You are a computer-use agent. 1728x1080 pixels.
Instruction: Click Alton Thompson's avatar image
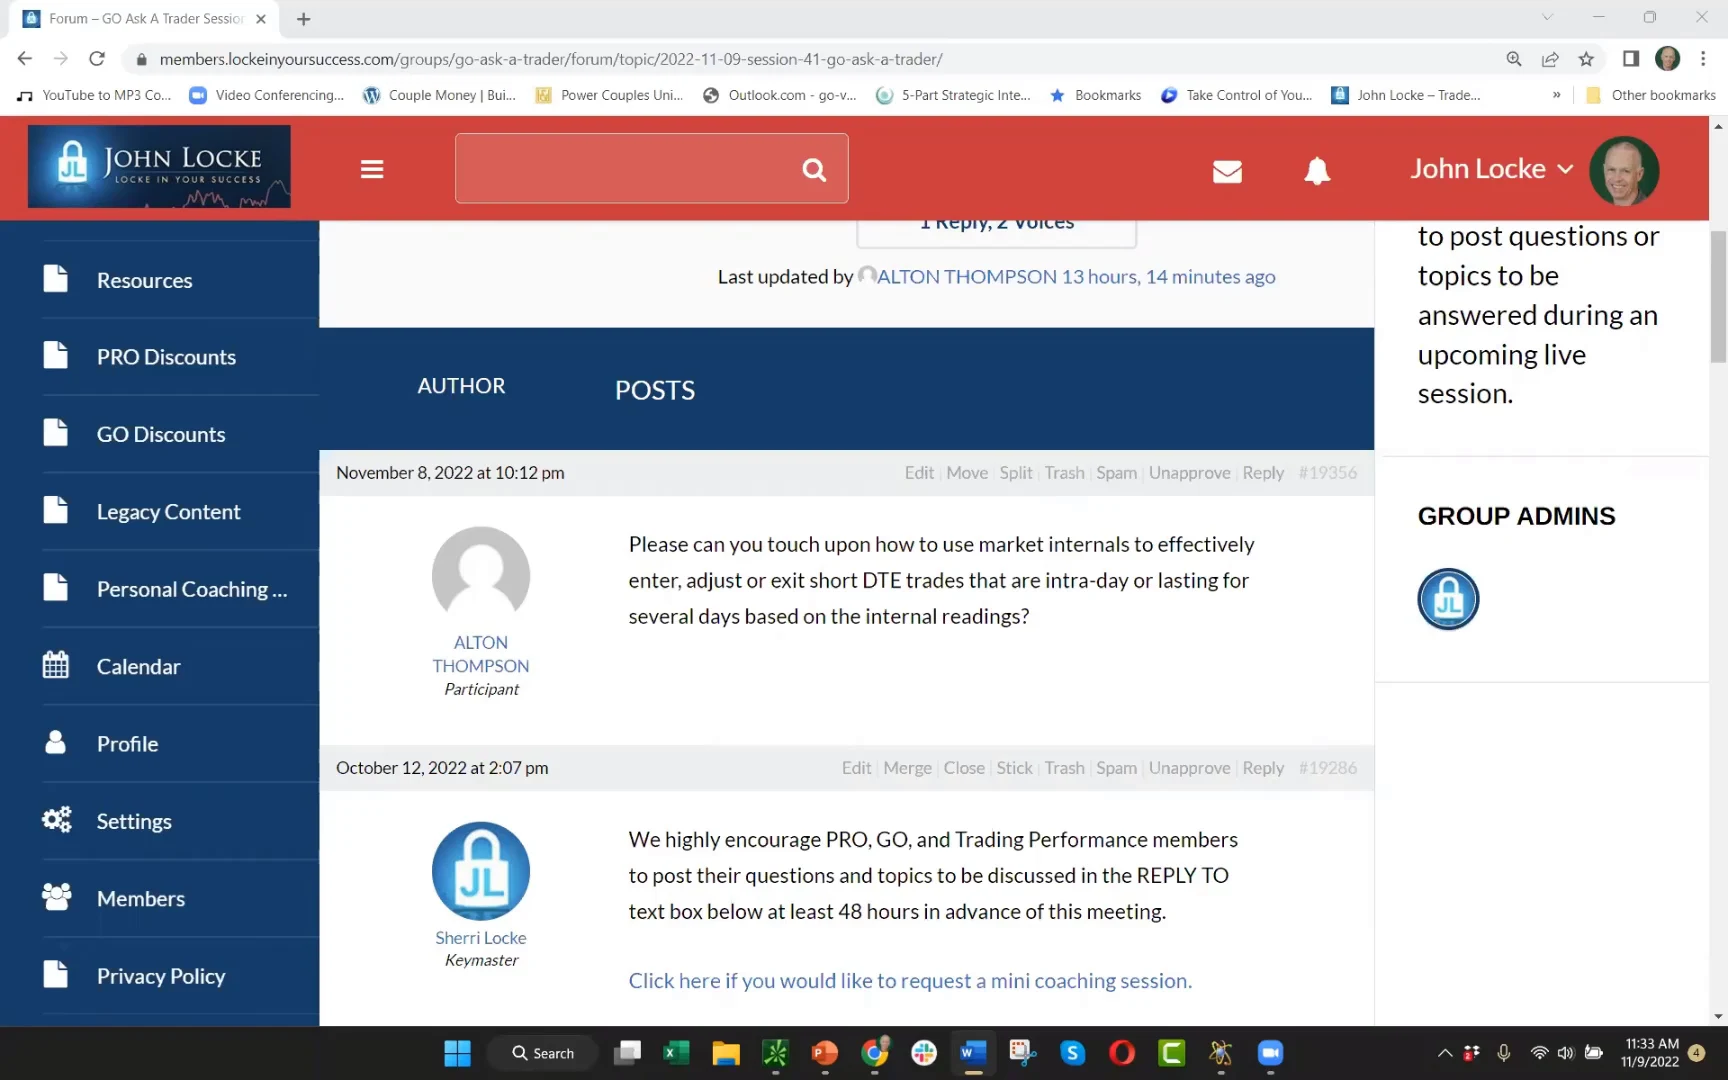481,575
